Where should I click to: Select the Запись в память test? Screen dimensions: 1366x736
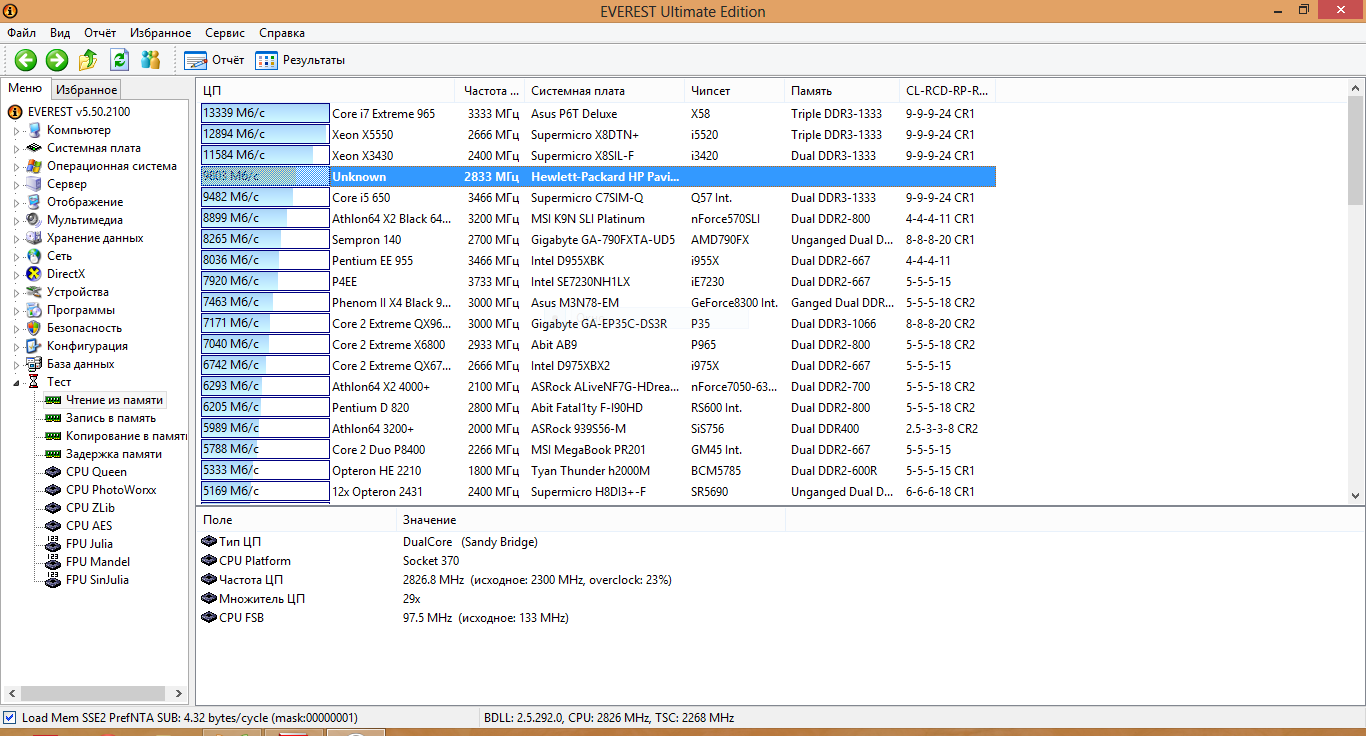(110, 418)
